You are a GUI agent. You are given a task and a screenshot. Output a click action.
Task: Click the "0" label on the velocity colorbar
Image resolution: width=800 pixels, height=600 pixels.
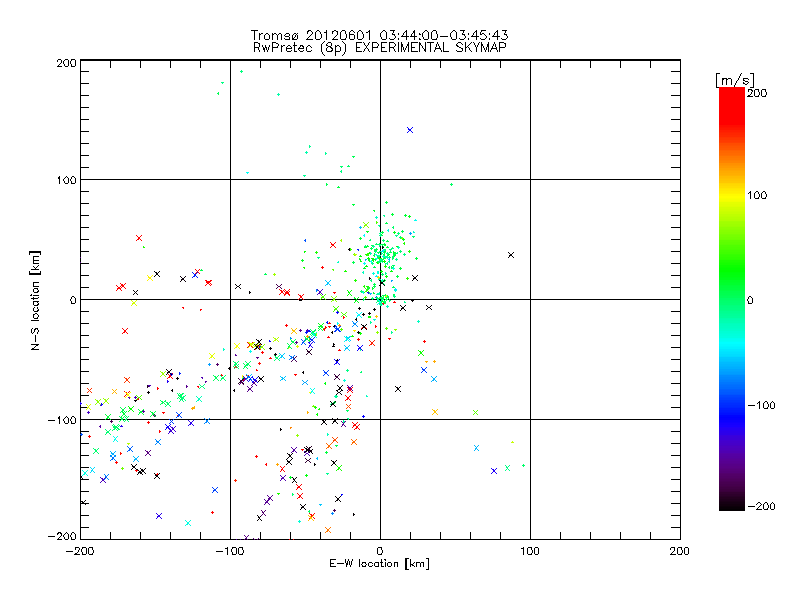click(750, 300)
